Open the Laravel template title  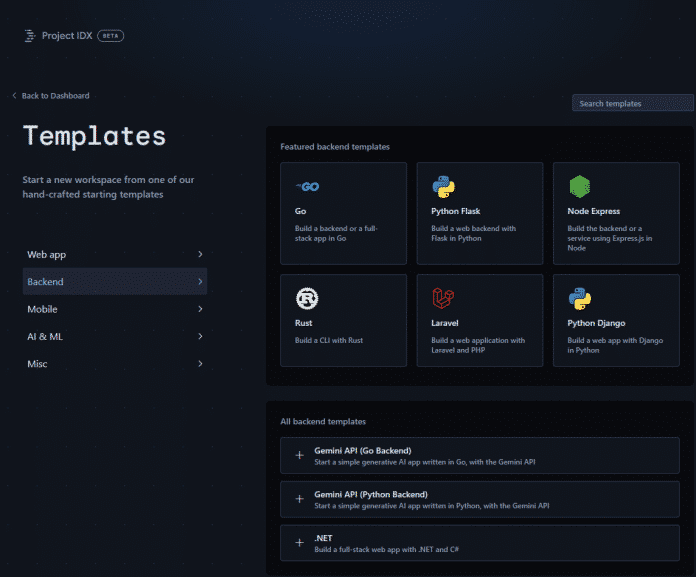click(445, 323)
